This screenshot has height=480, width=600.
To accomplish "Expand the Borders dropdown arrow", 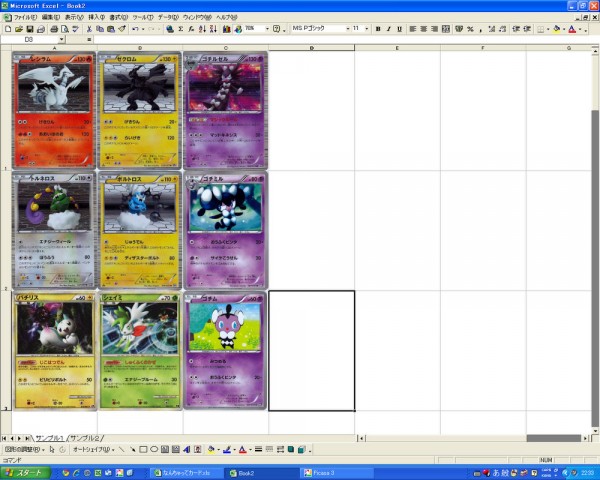I will coord(548,29).
